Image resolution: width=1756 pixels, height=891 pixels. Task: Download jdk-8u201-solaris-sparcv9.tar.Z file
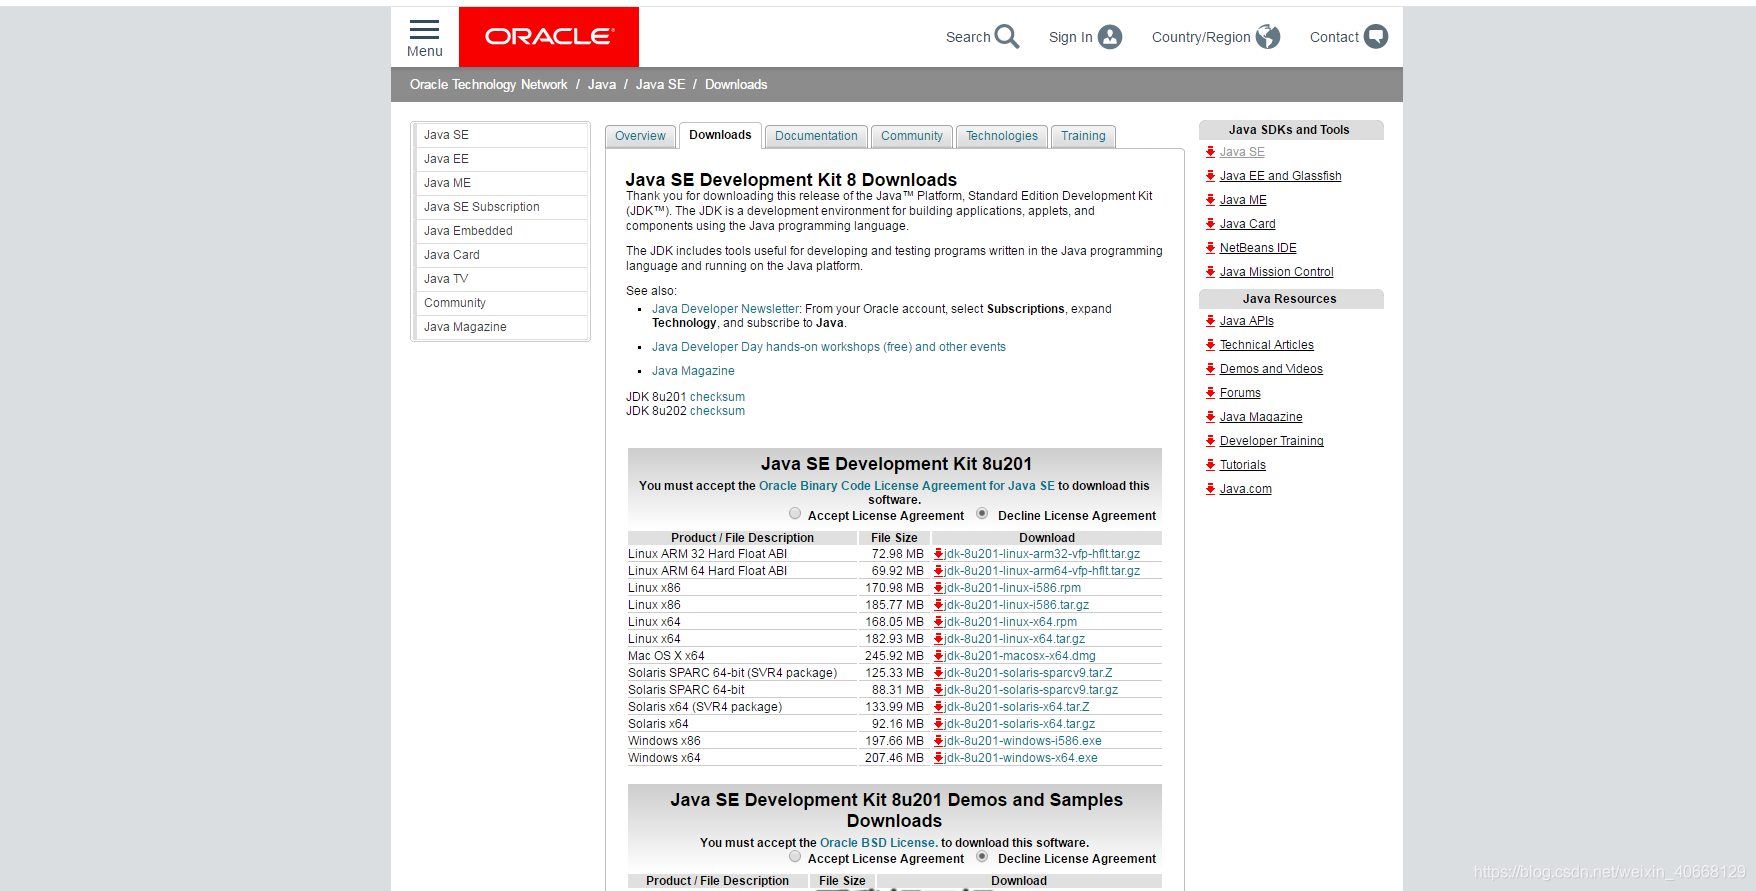click(1029, 673)
